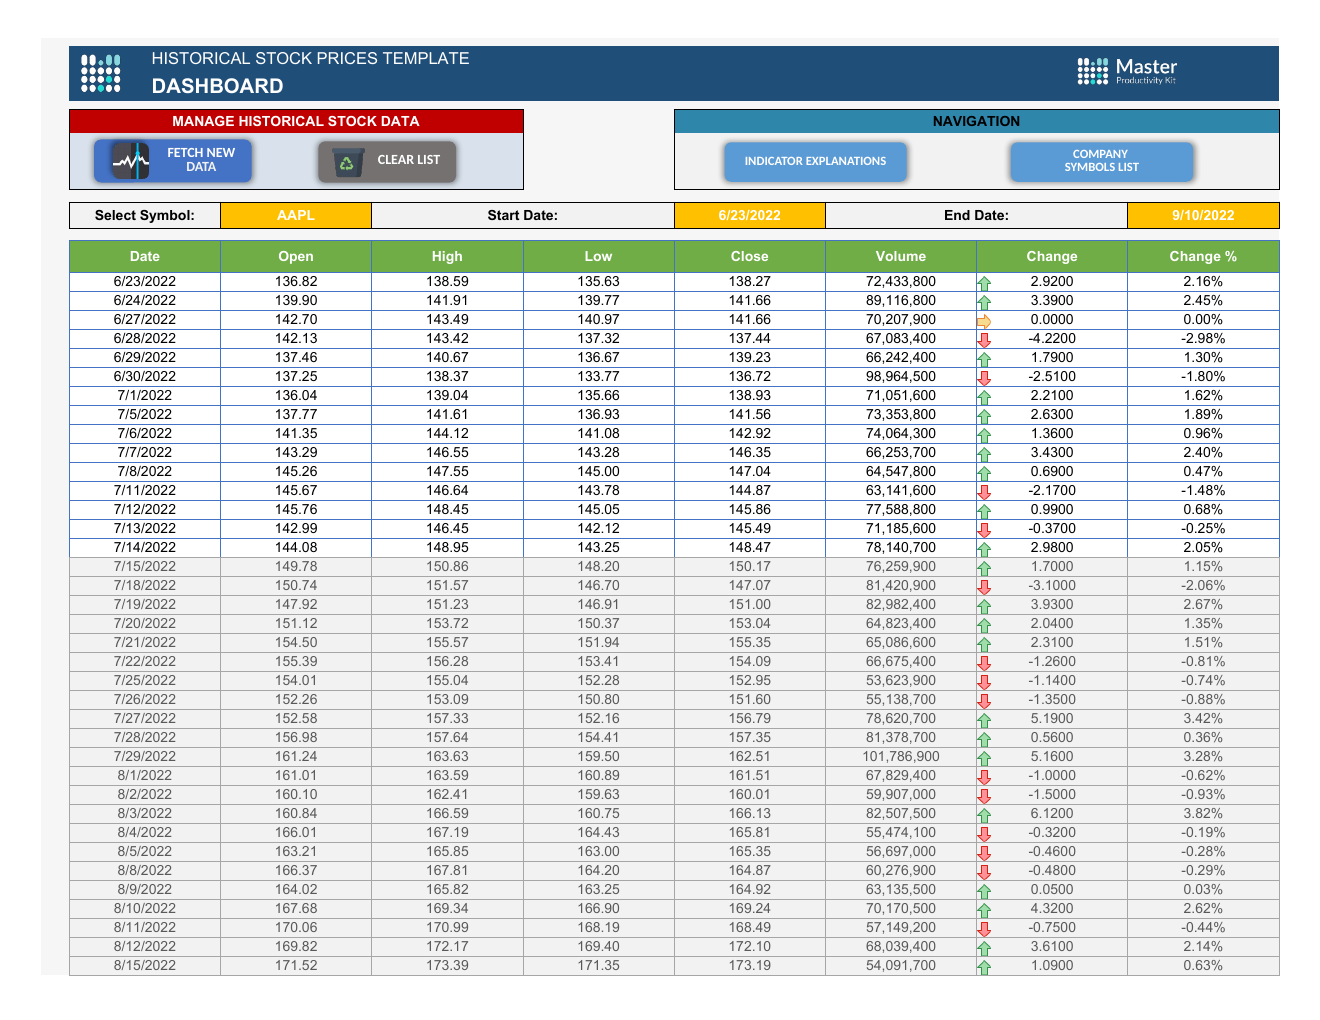The height and width of the screenshot is (1020, 1320).
Task: Click the Date column header
Action: [x=145, y=257]
